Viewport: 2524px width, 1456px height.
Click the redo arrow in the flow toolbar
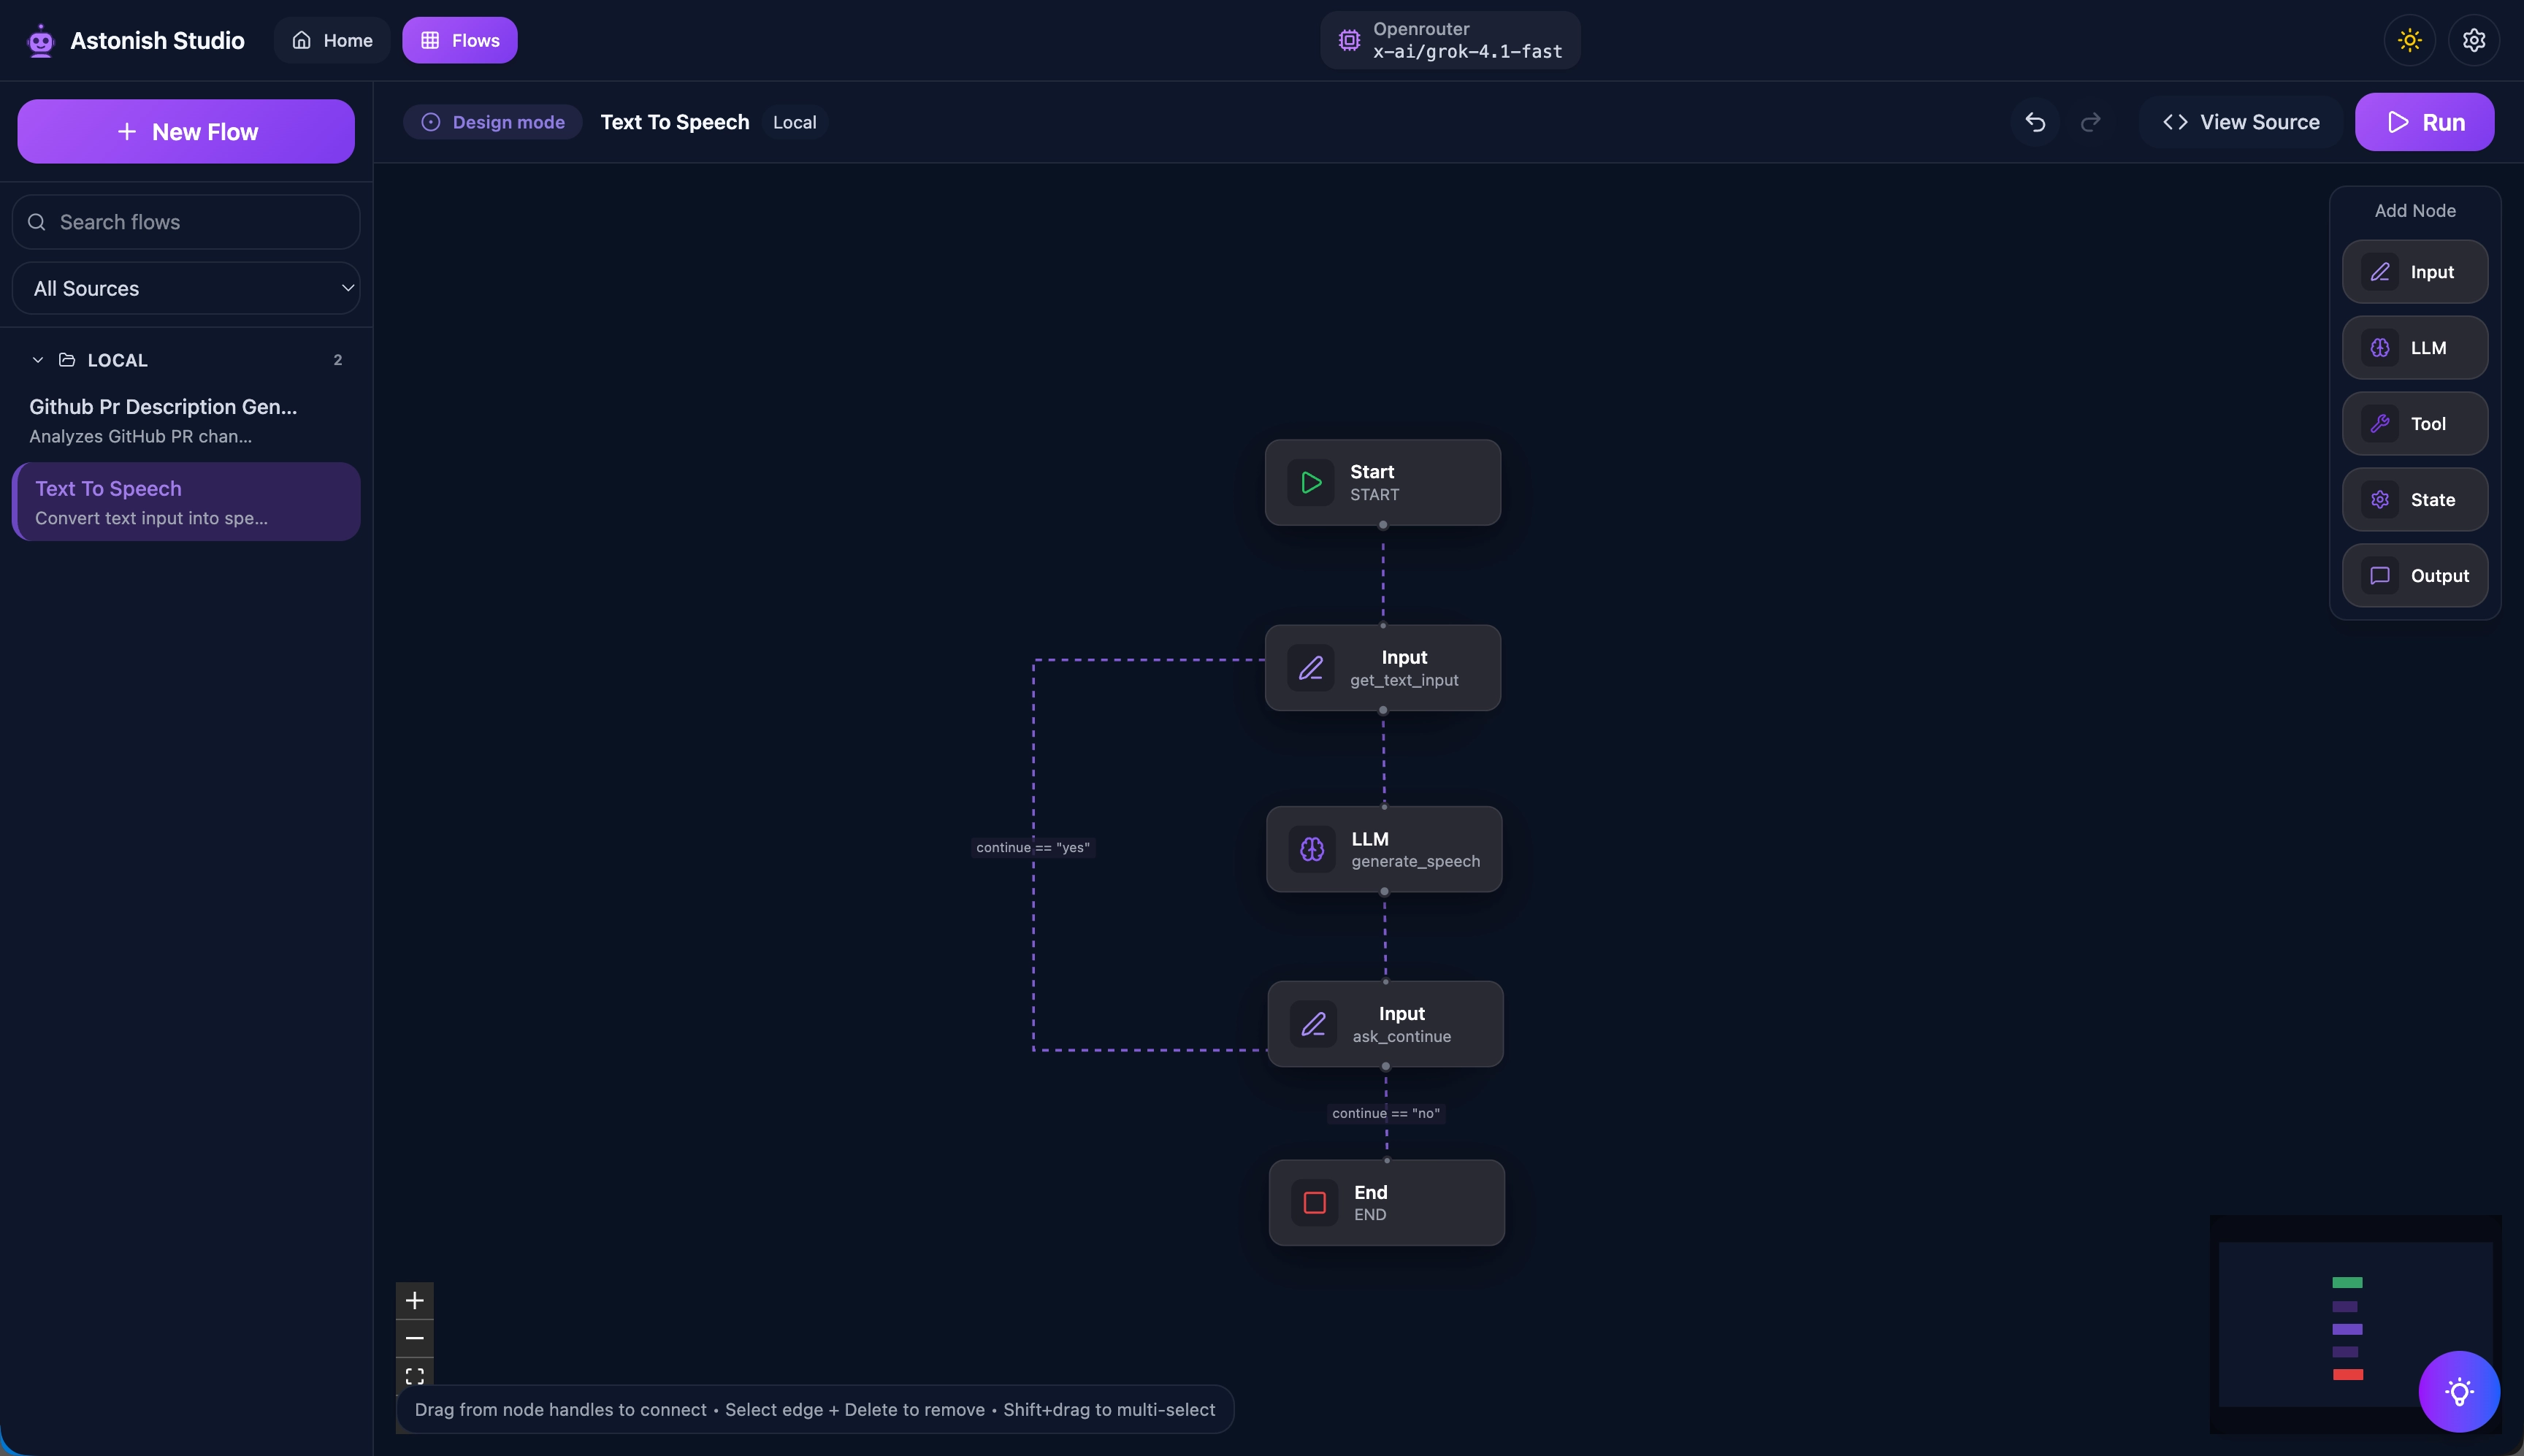click(x=2091, y=121)
